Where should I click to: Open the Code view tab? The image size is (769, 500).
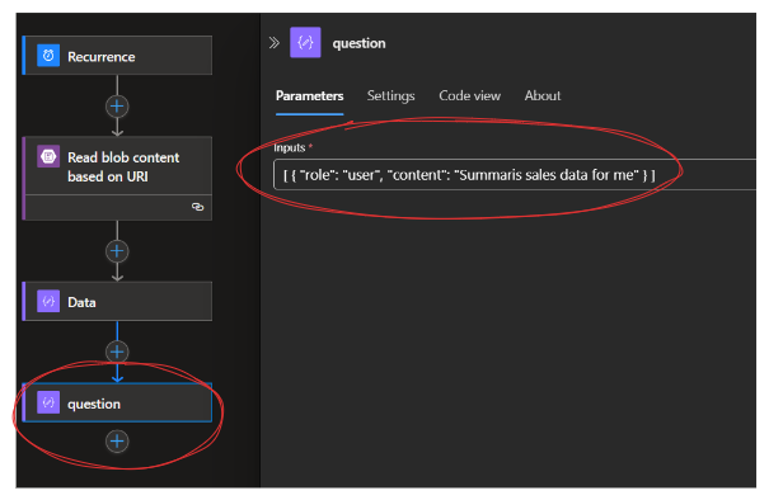tap(469, 96)
